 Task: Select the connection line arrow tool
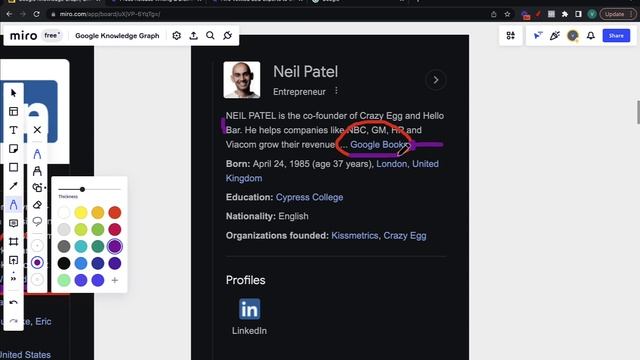(x=13, y=186)
